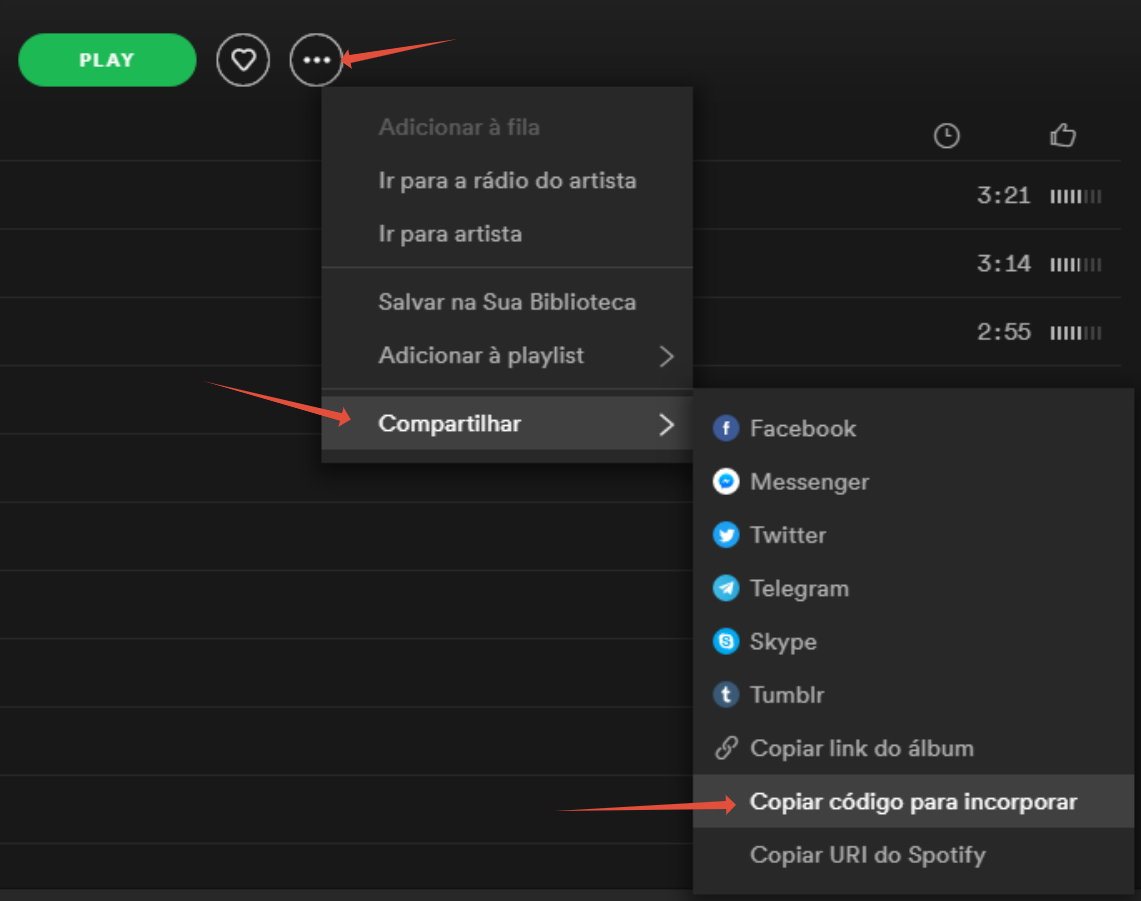This screenshot has width=1141, height=901.
Task: Click popularity bars of the 3:21 track
Action: click(1076, 196)
